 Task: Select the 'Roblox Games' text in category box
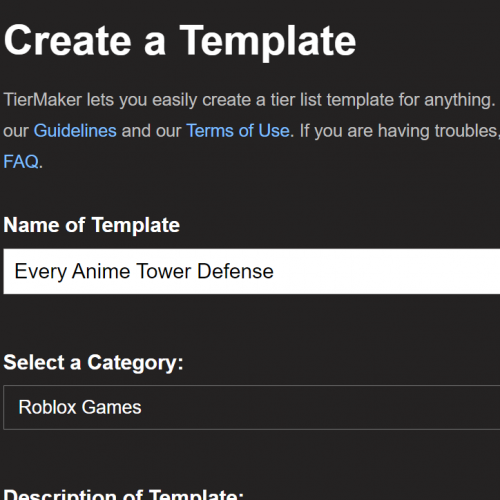pyautogui.click(x=80, y=407)
